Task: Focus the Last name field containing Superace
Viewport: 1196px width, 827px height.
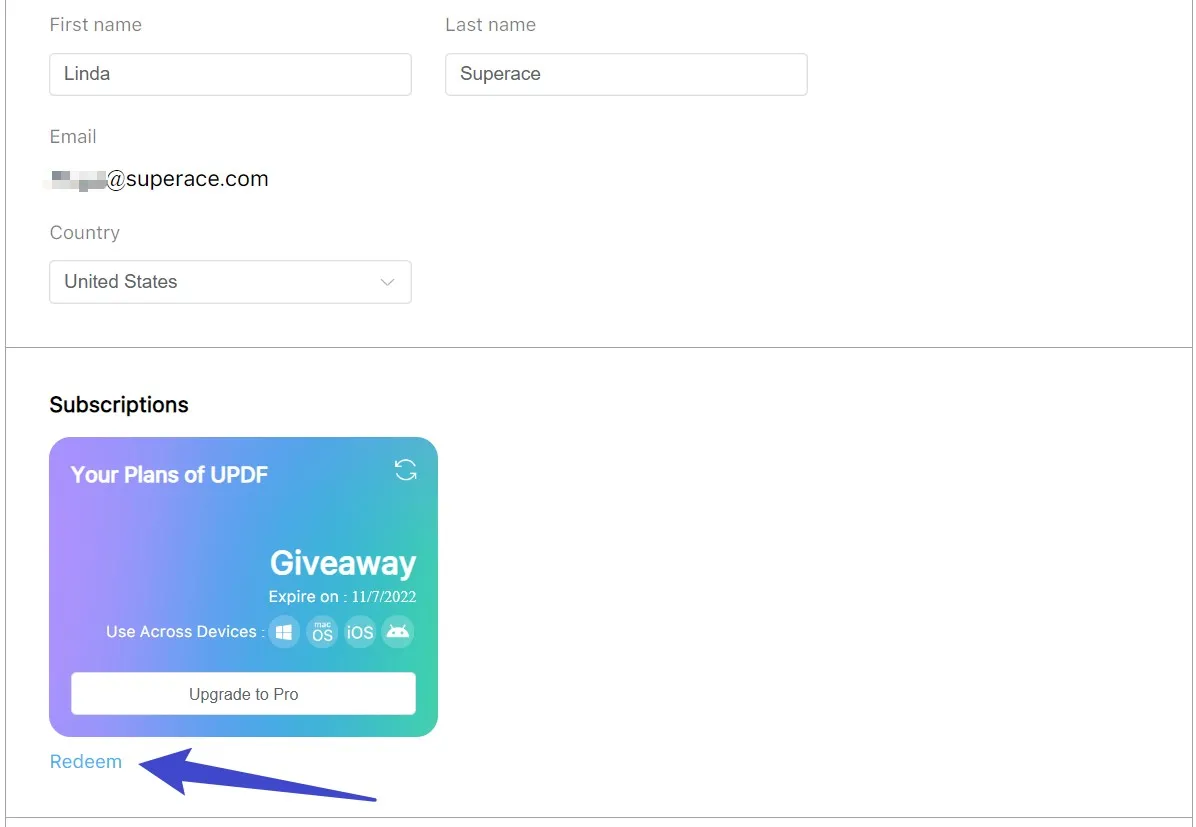Action: click(x=626, y=74)
